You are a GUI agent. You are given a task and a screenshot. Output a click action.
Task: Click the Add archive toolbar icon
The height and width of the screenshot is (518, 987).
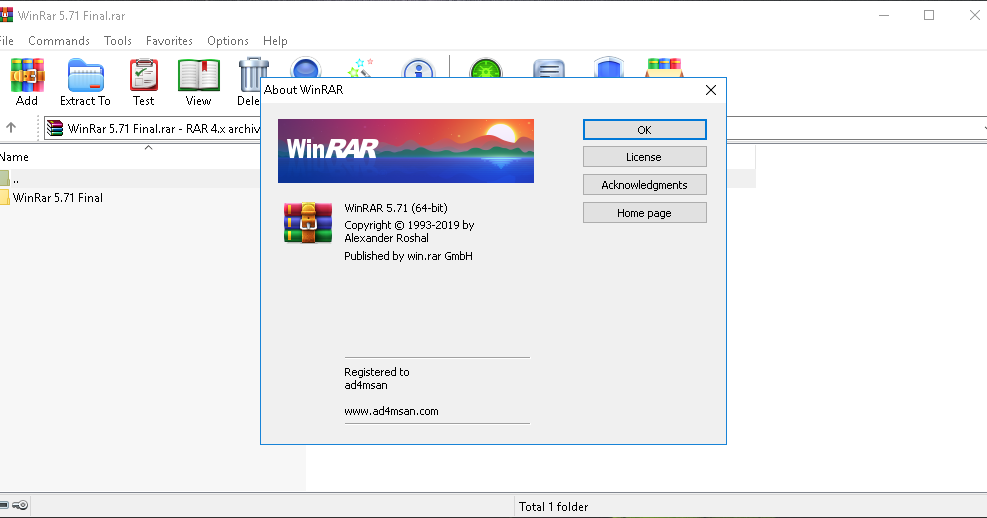[27, 76]
